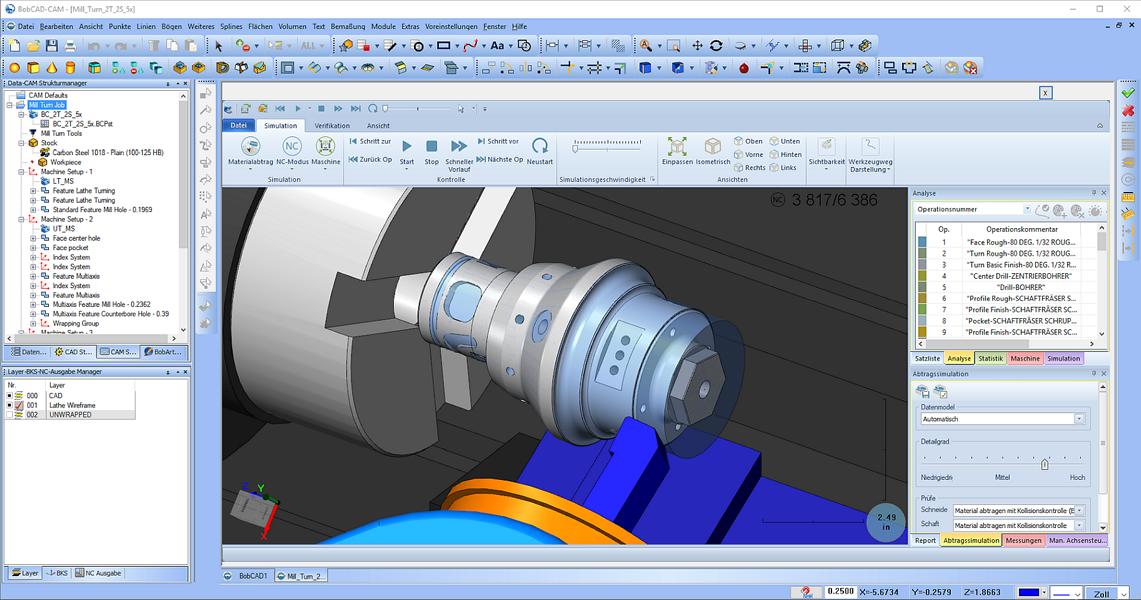This screenshot has height=600, width=1141.
Task: Select Links view option
Action: tap(783, 167)
